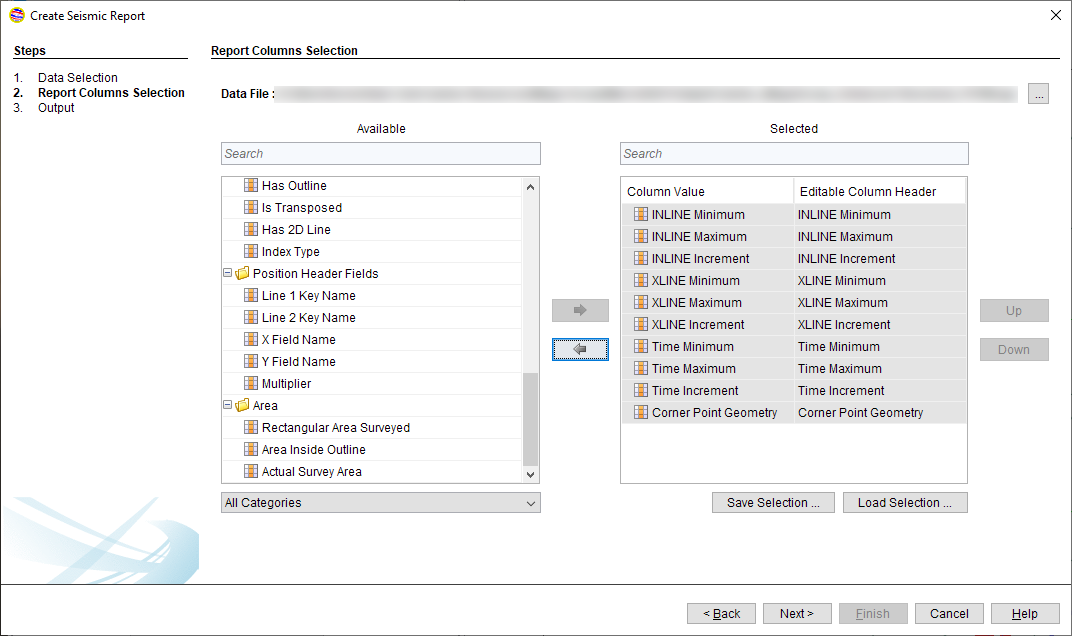Go back with the Back button

721,613
